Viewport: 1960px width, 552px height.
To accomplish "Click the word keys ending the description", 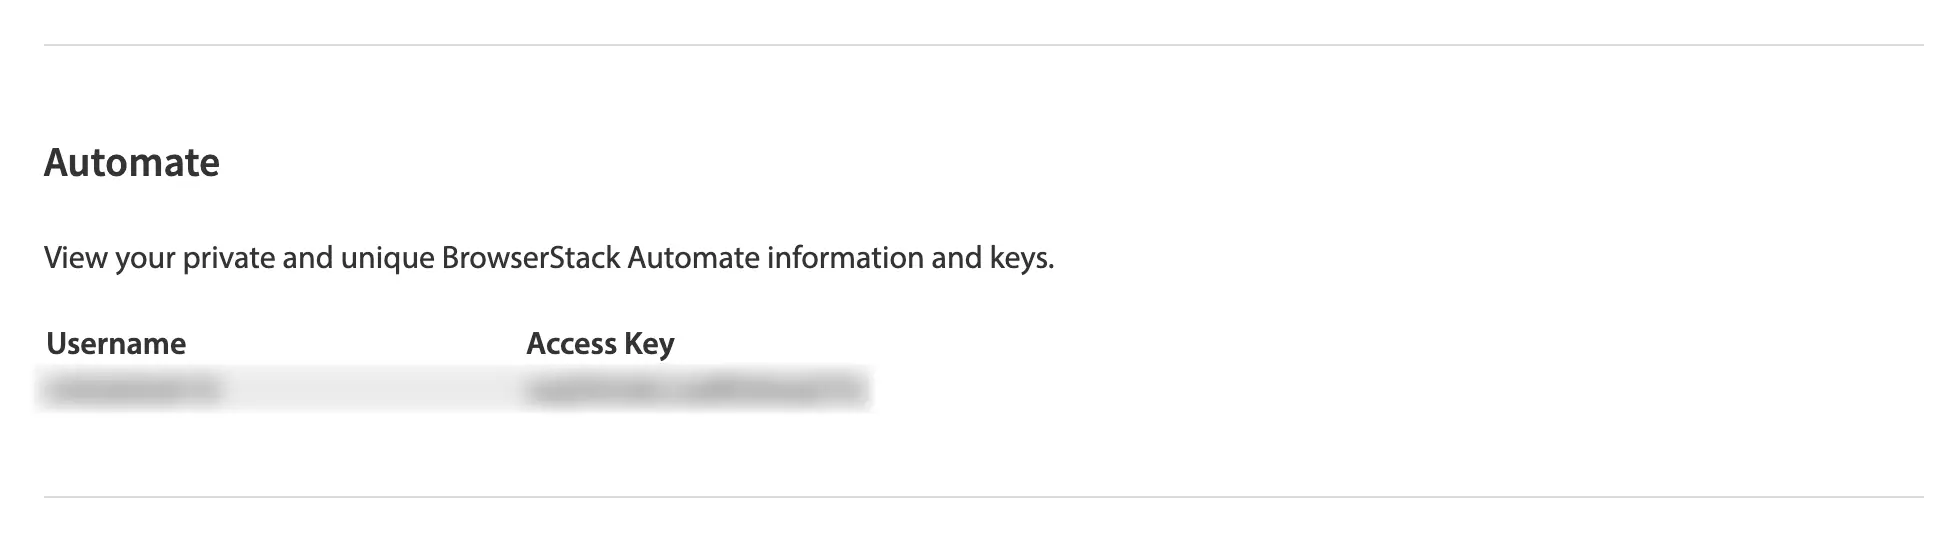I will click(1020, 258).
